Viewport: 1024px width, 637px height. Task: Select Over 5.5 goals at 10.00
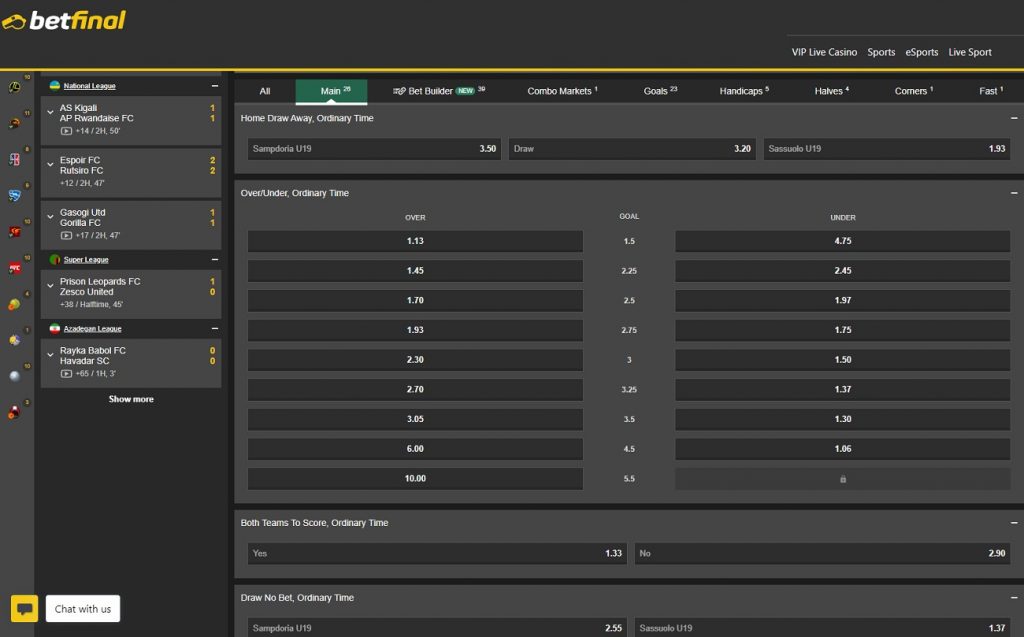click(x=415, y=479)
